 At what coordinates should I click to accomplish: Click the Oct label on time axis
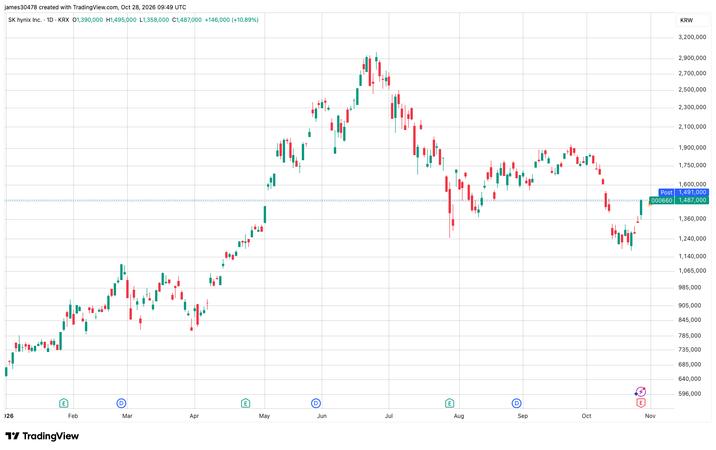tap(586, 416)
